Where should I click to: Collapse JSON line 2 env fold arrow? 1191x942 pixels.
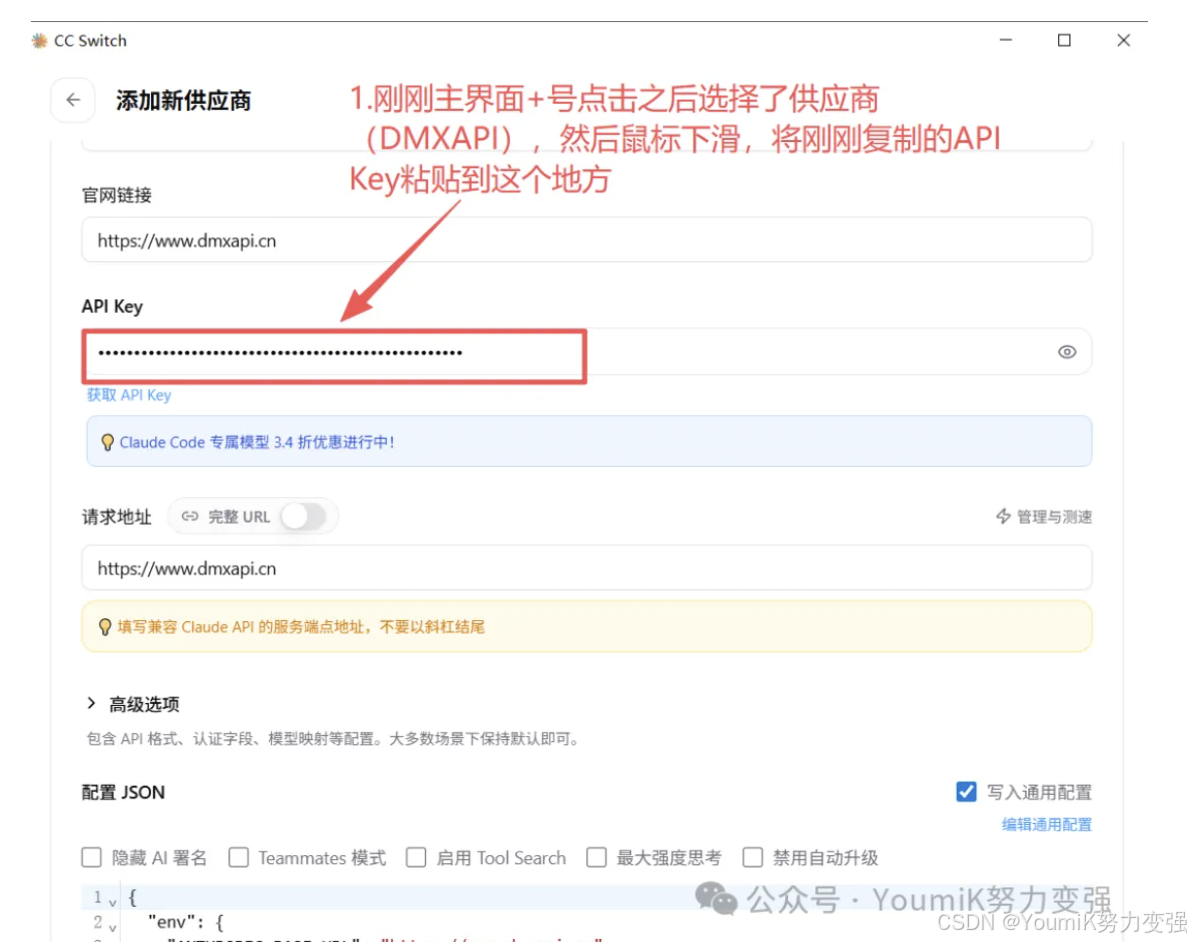[x=112, y=927]
